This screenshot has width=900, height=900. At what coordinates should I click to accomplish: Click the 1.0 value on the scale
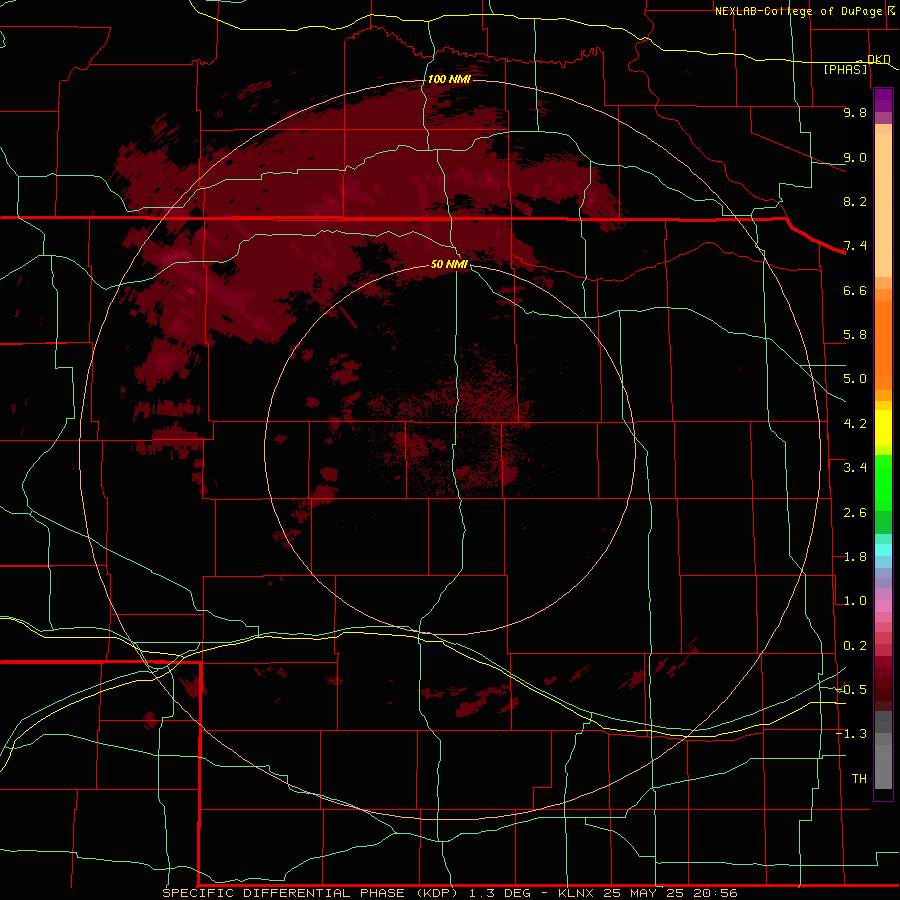tap(855, 601)
